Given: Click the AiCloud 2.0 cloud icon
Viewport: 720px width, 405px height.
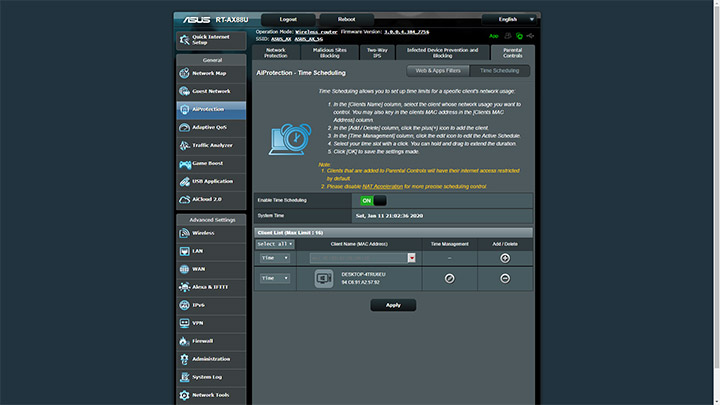Looking at the screenshot, I should click(x=184, y=199).
